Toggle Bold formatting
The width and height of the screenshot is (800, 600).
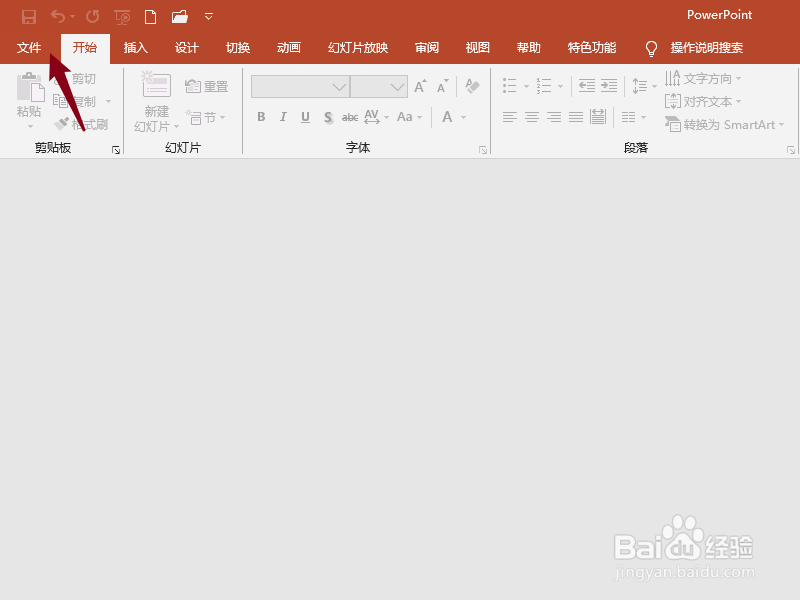coord(261,117)
